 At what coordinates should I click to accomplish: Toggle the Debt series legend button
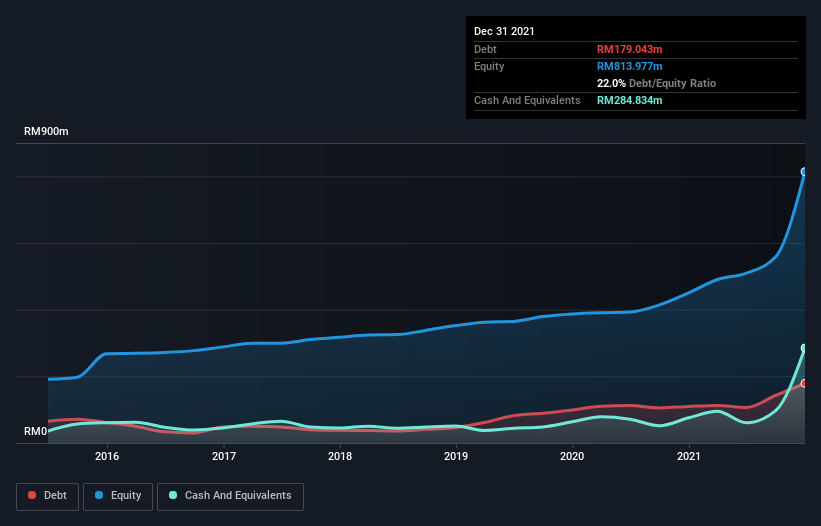48,496
